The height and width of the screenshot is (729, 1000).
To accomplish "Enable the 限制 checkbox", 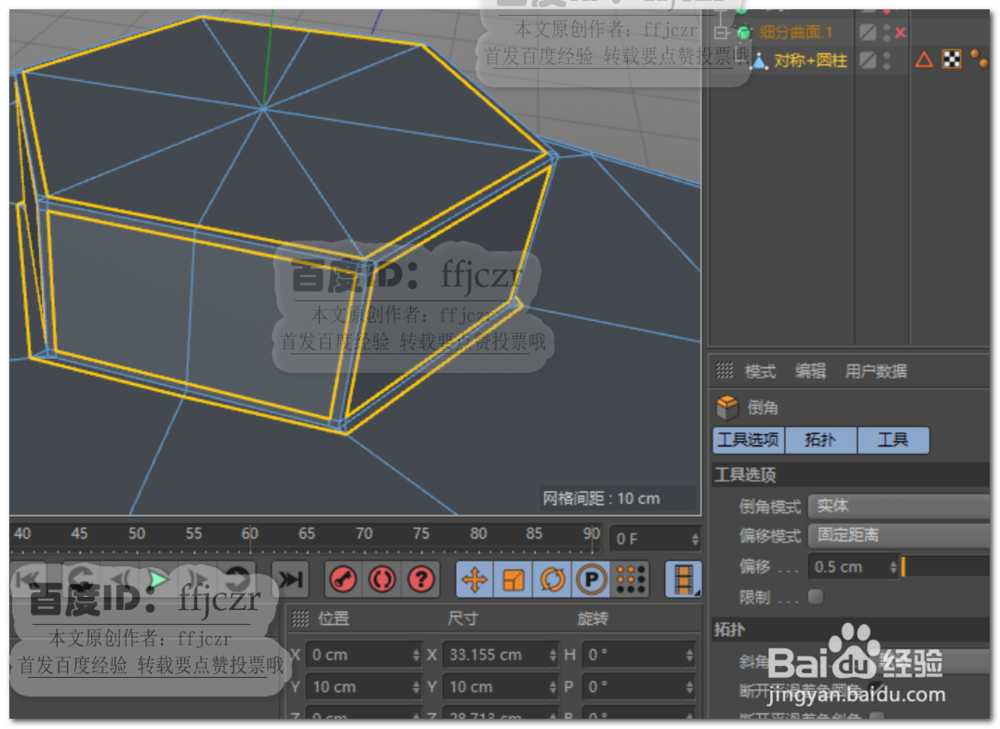I will pyautogui.click(x=815, y=596).
